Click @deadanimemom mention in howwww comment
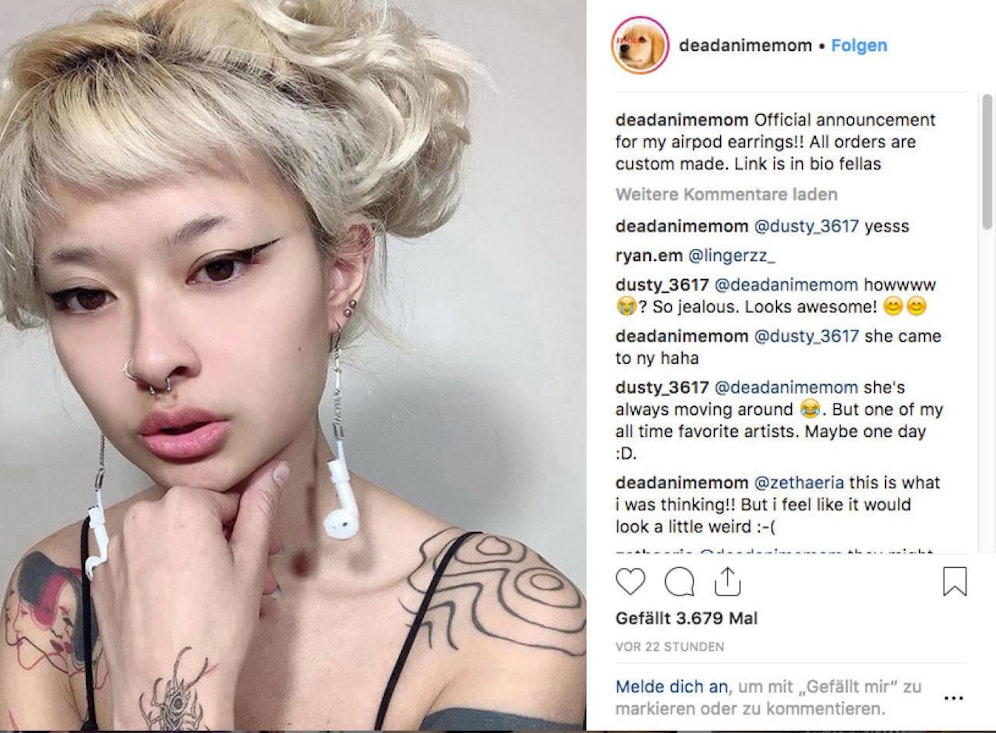The height and width of the screenshot is (733, 996). point(786,285)
